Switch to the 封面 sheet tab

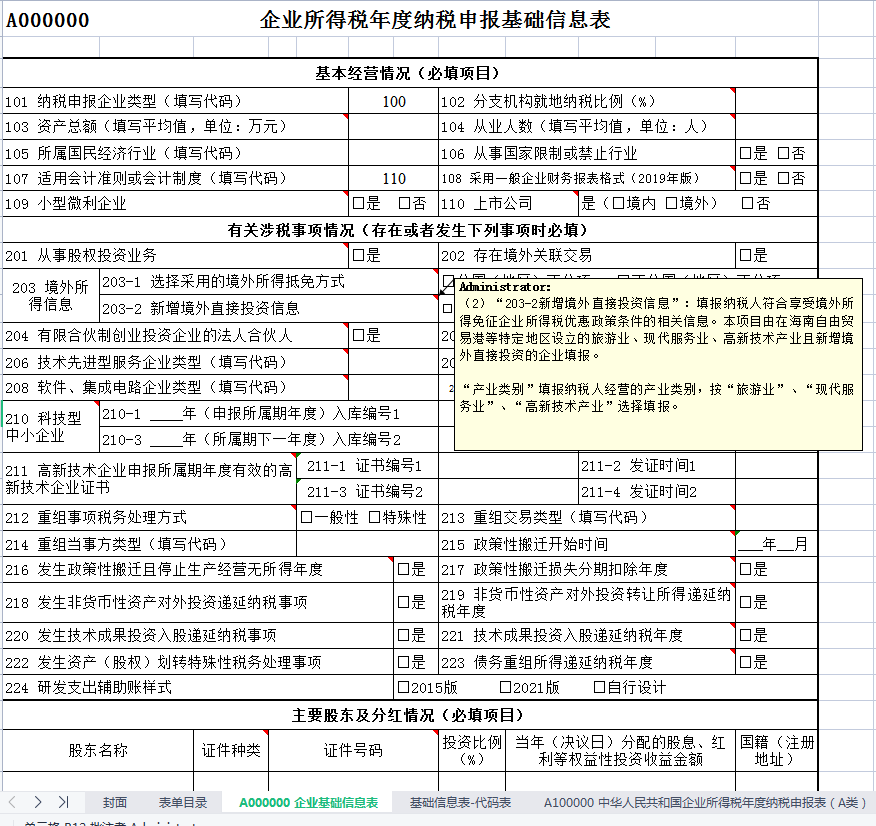click(x=113, y=801)
